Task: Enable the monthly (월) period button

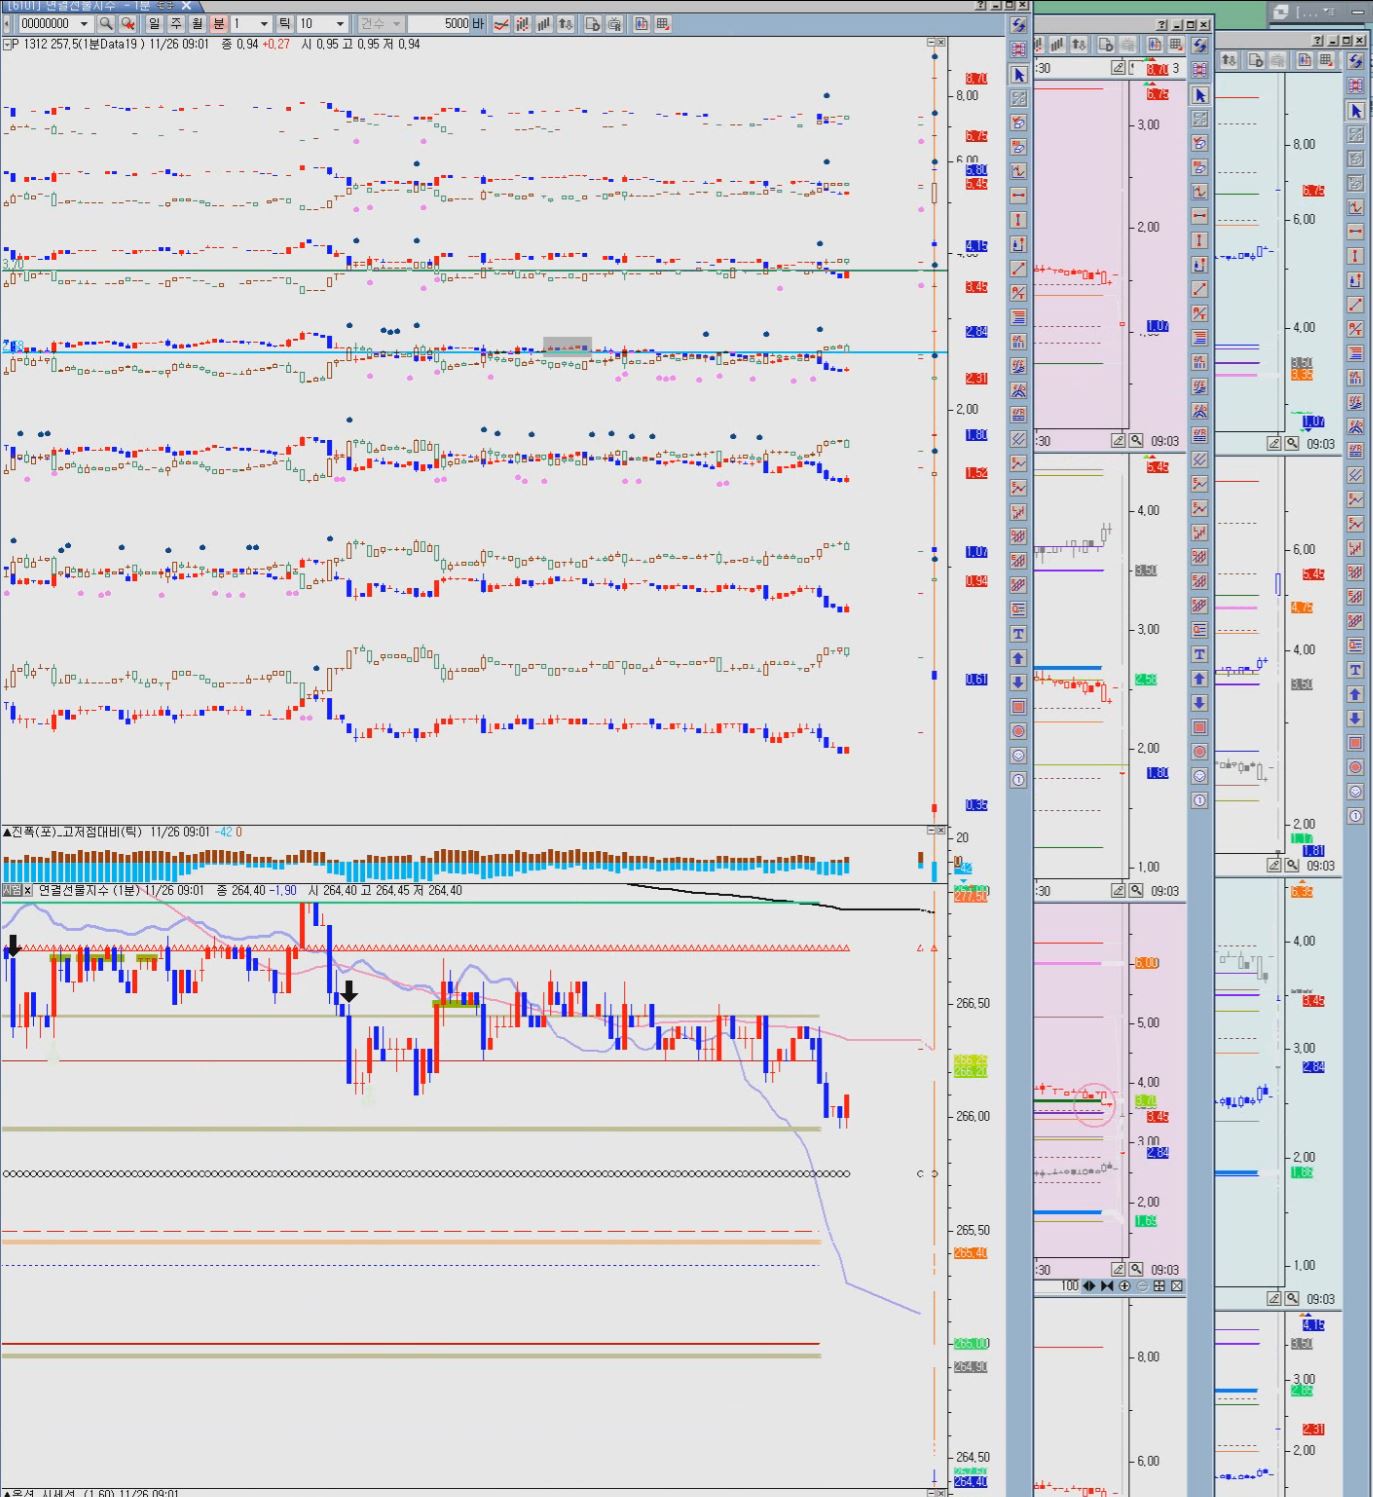Action: click(197, 23)
